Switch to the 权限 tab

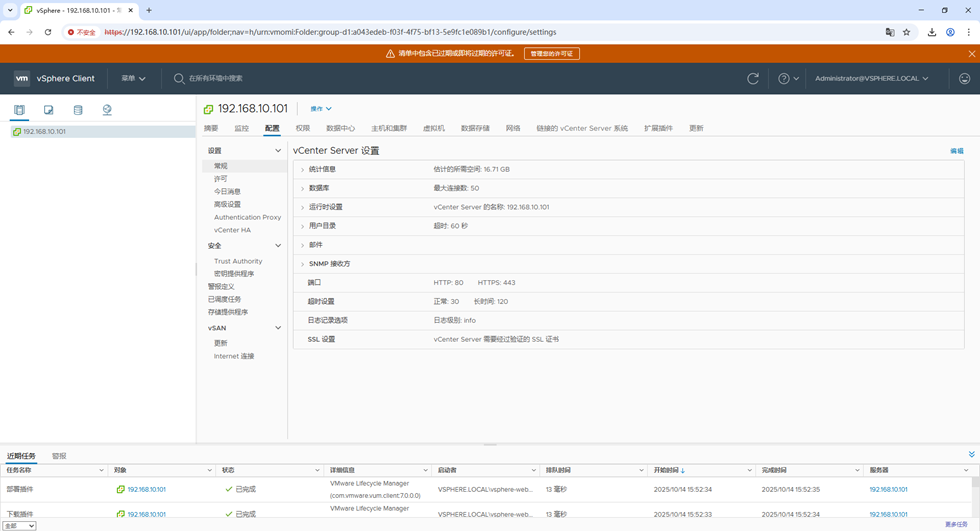pos(302,129)
